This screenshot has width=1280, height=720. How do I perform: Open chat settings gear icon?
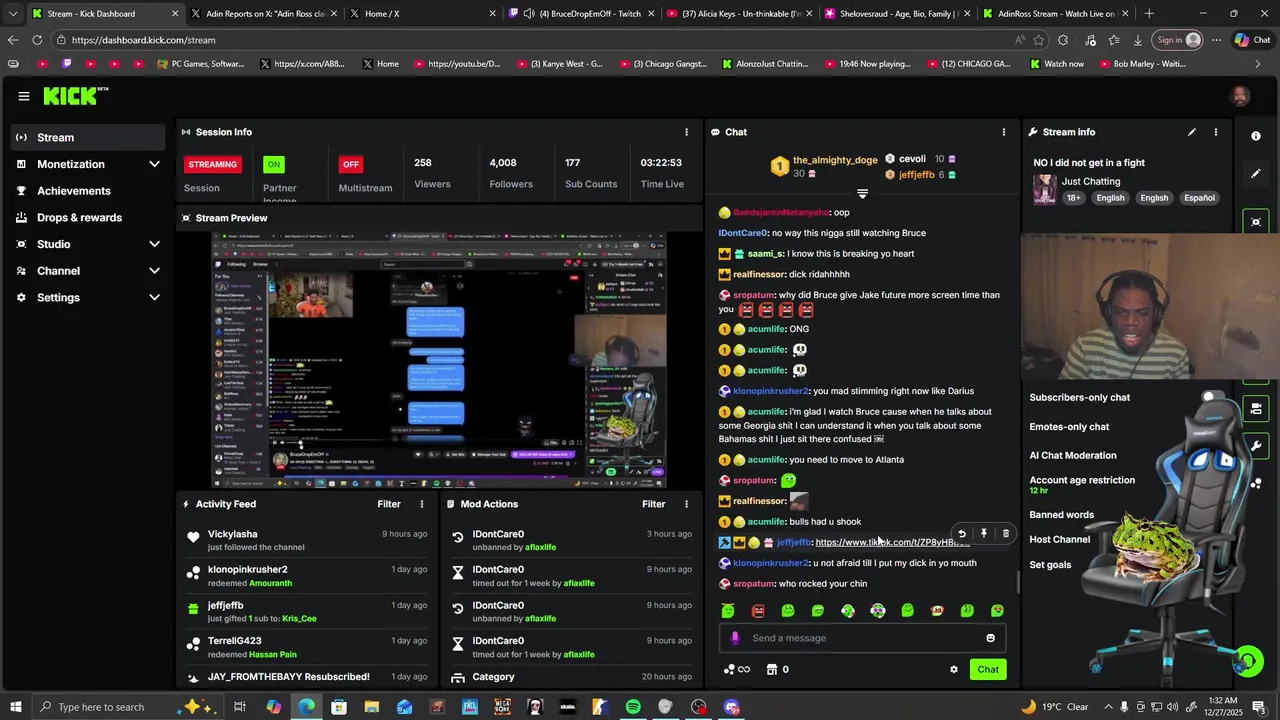[954, 670]
